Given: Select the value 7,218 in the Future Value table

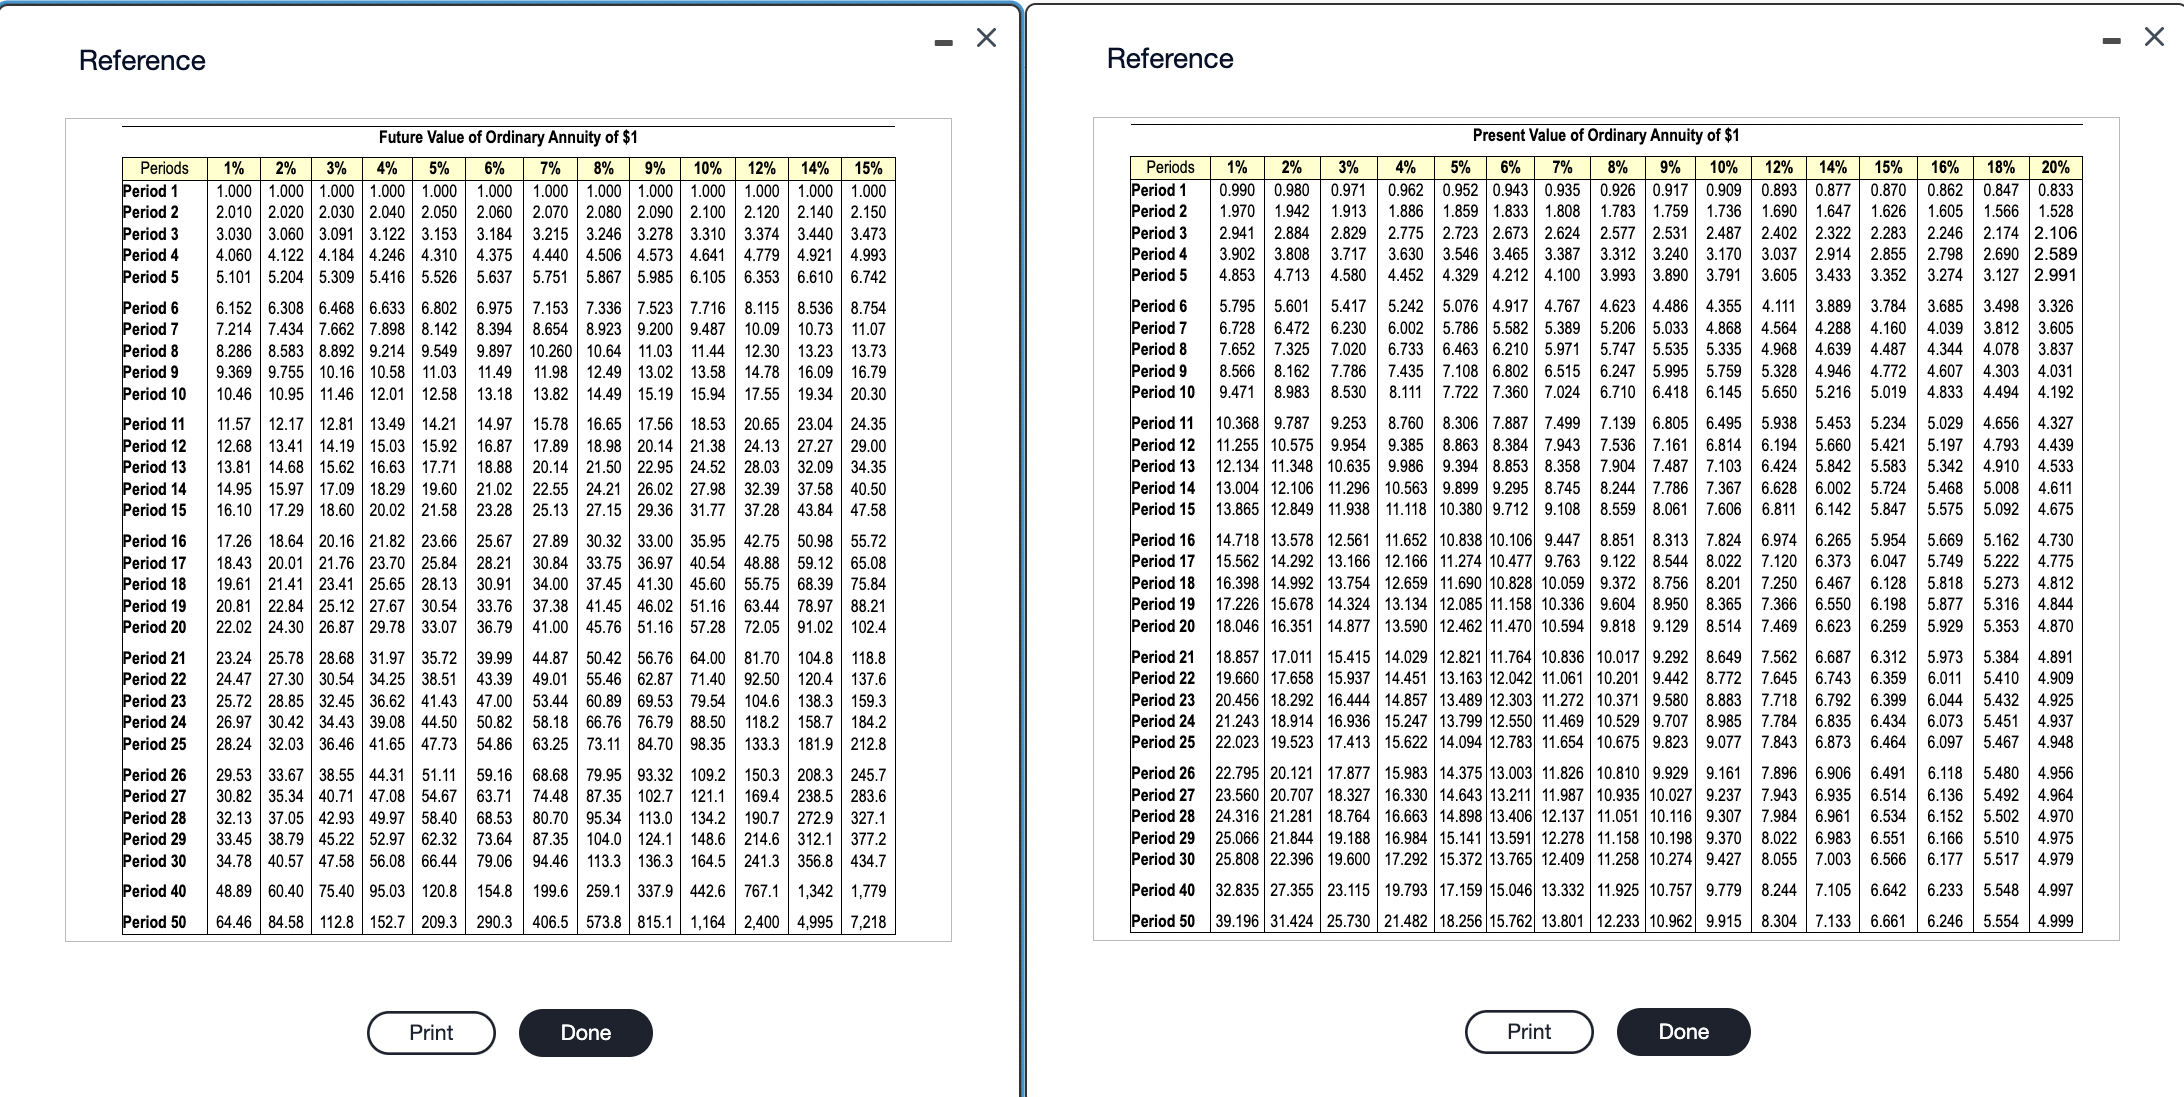Looking at the screenshot, I should coord(869,922).
